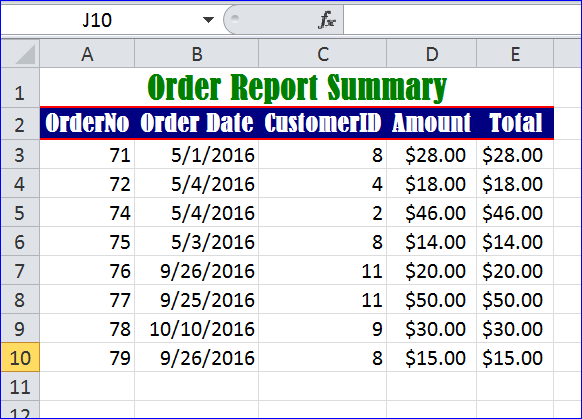Open the Name Box dropdown arrow

(x=208, y=20)
